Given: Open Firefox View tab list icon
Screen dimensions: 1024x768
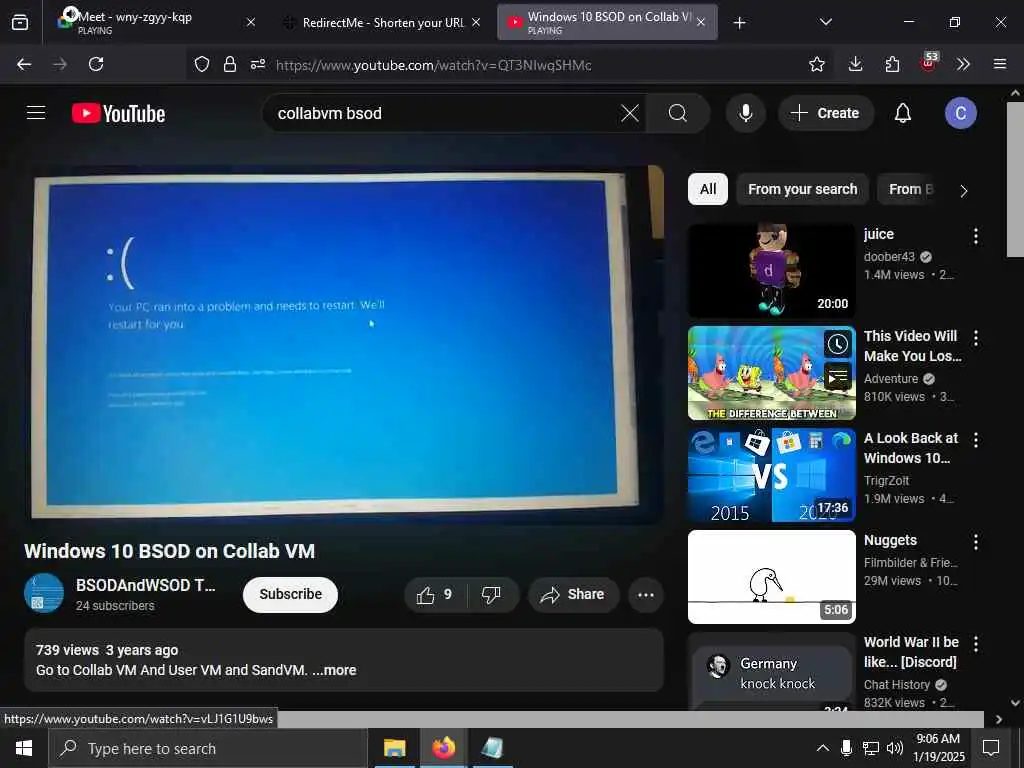Looking at the screenshot, I should [20, 22].
